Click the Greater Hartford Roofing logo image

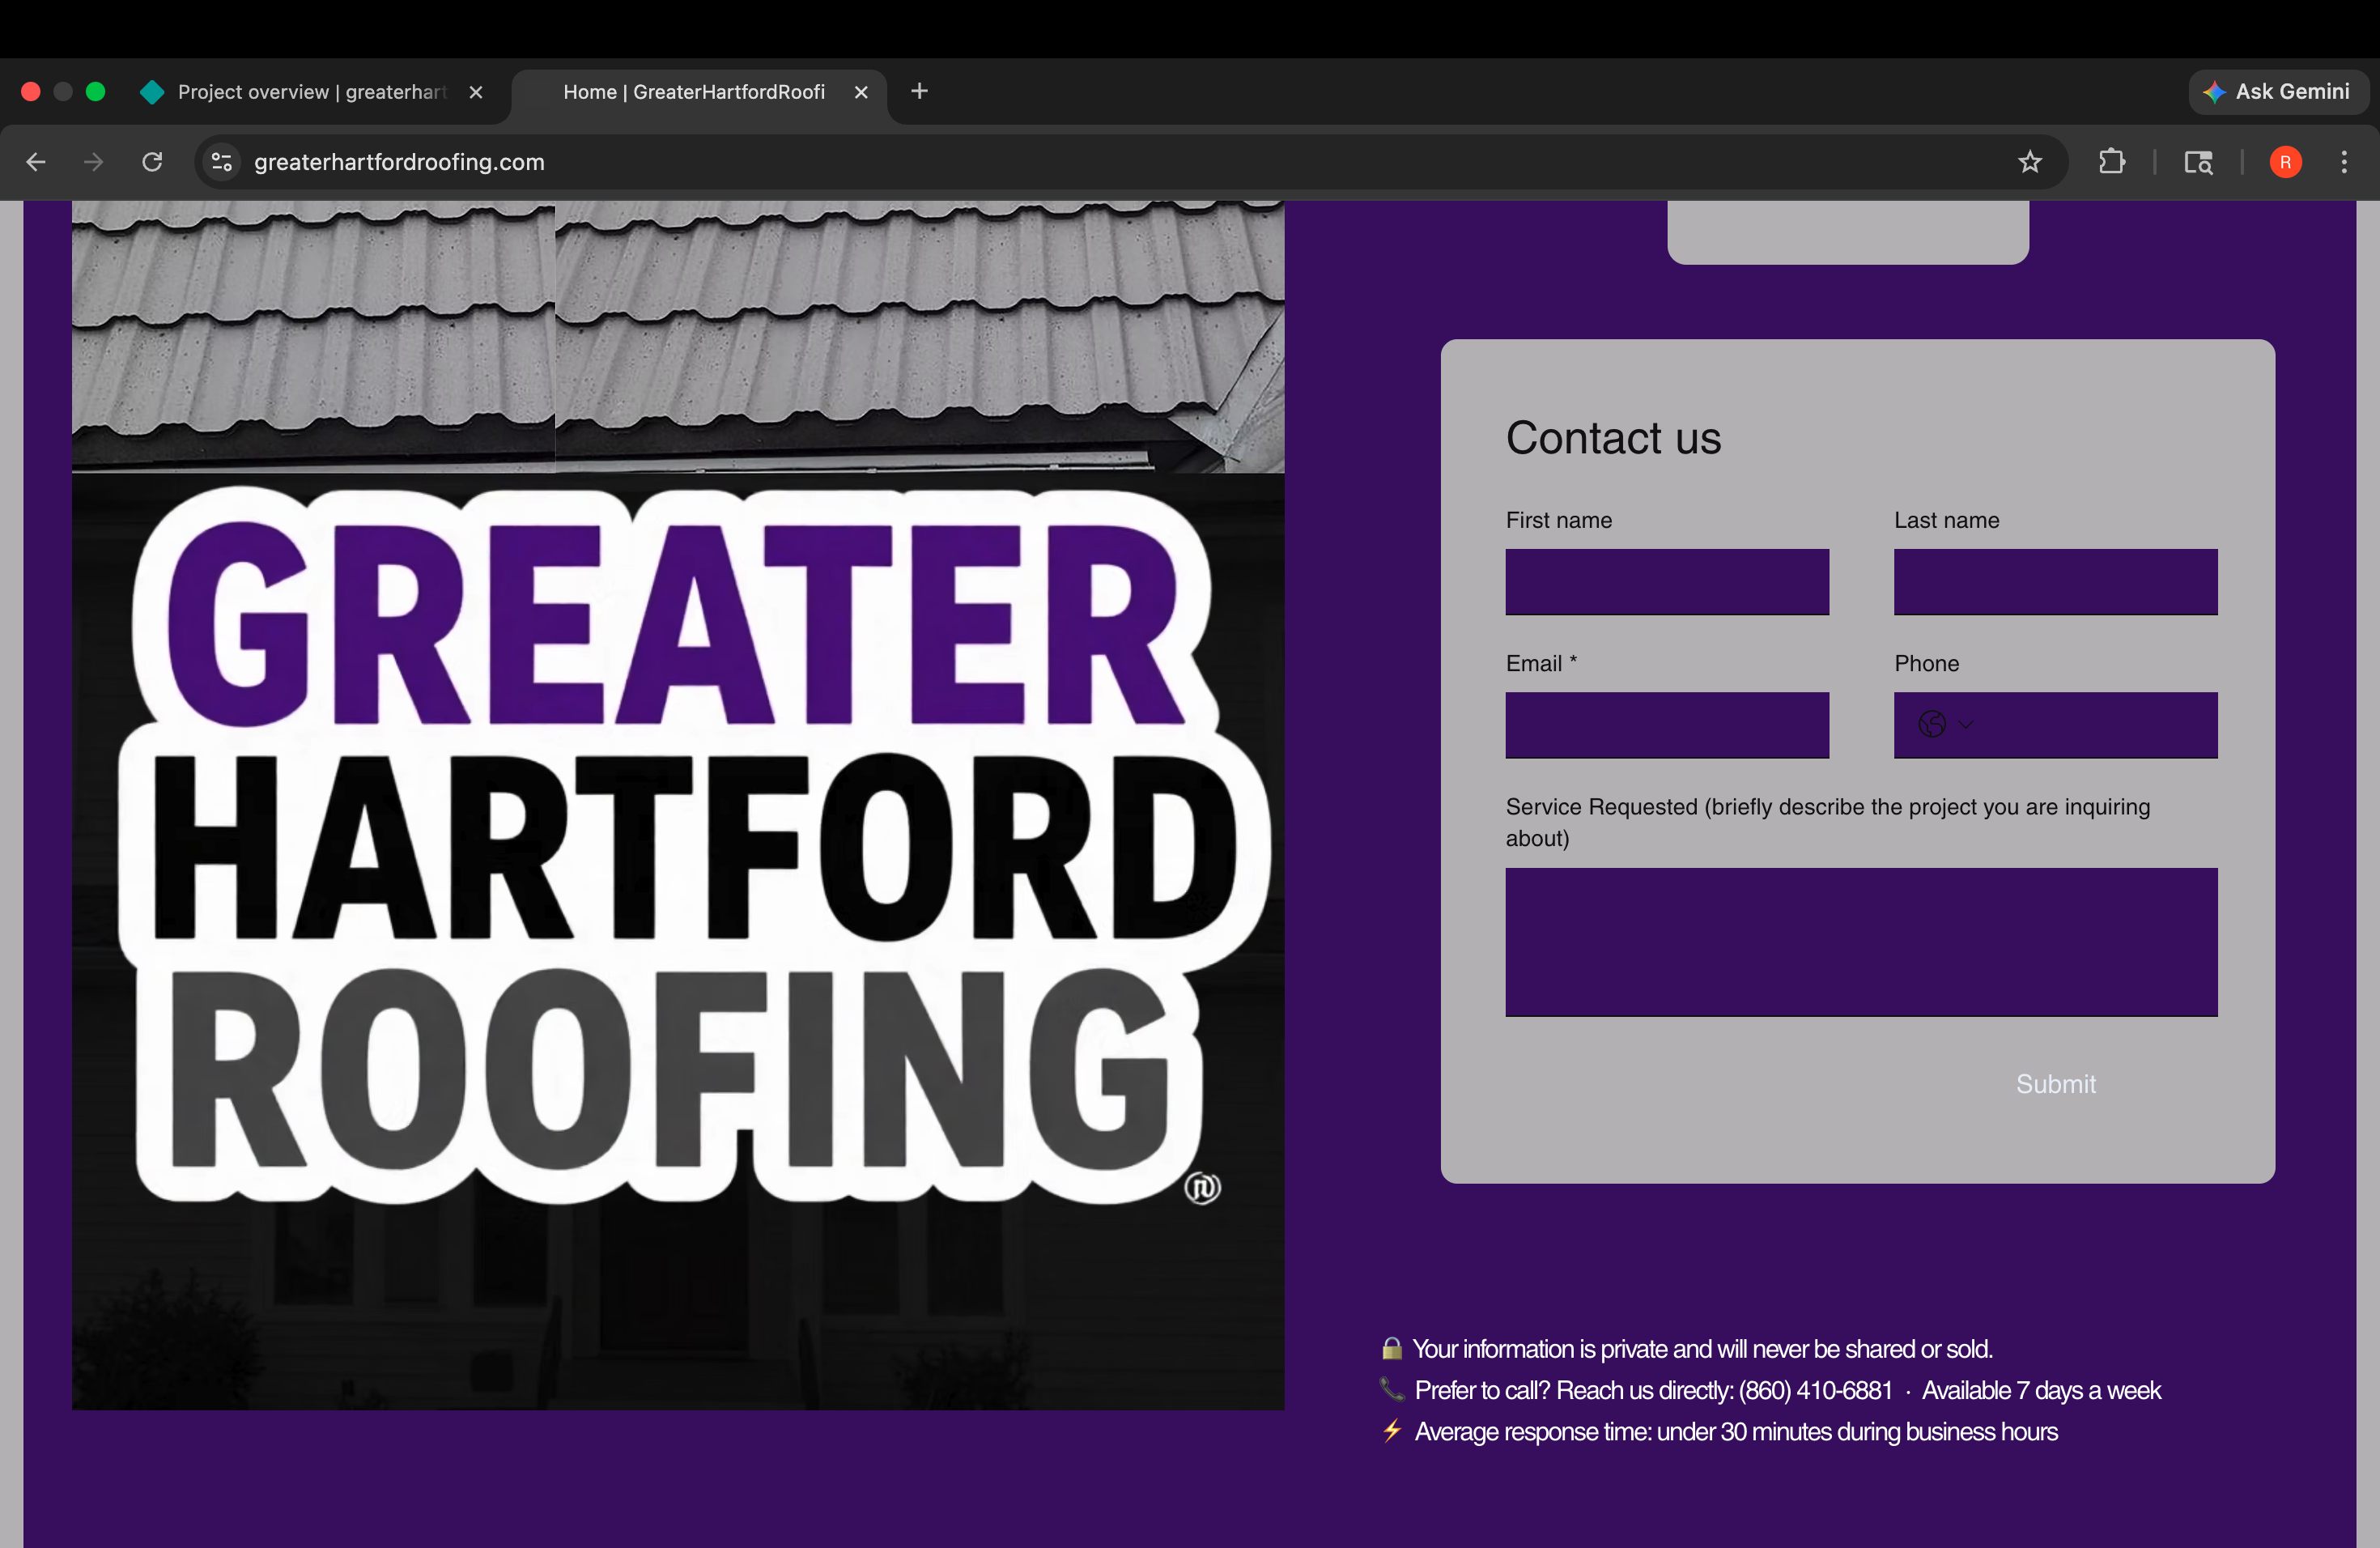point(678,942)
